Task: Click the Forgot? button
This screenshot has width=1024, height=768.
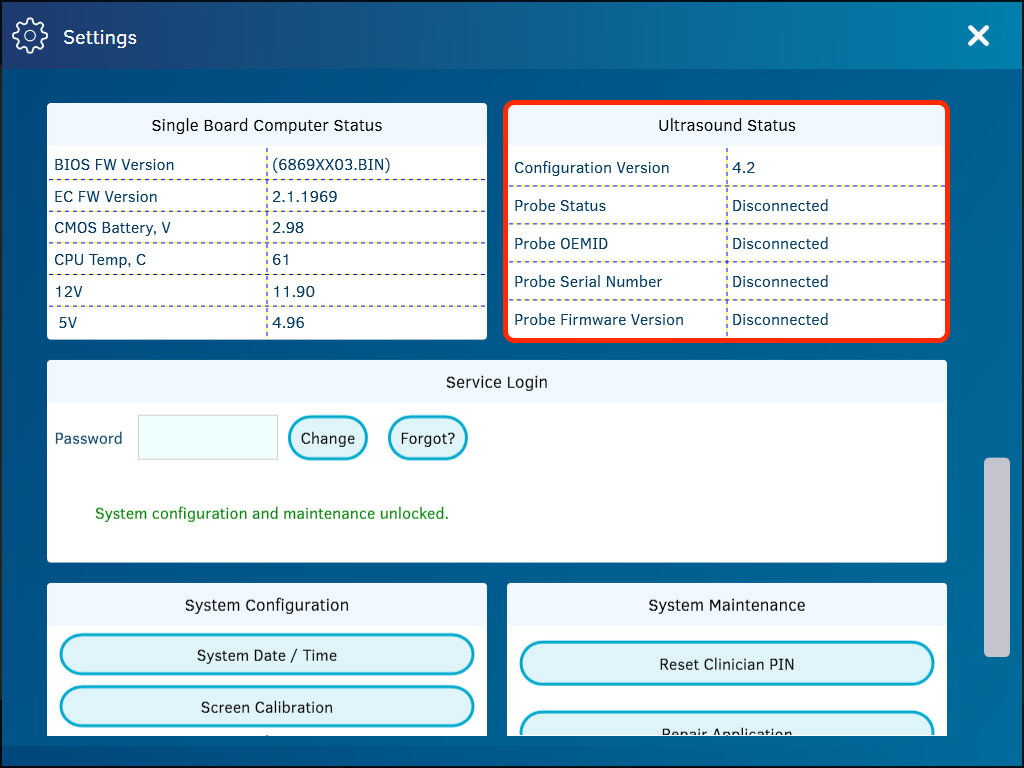Action: point(427,438)
